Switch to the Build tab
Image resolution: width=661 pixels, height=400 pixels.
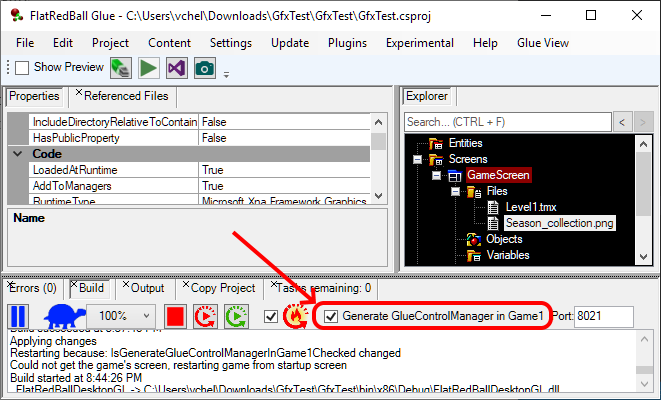tap(91, 288)
